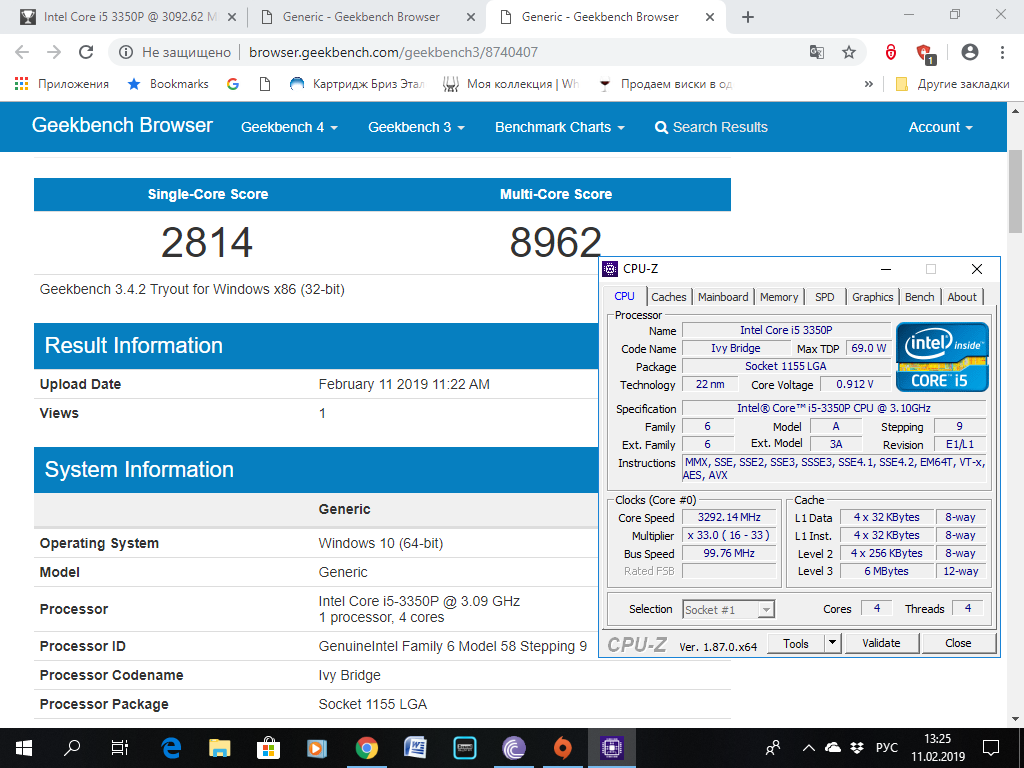Open Моя коллекция bookmark
This screenshot has width=1024, height=768.
[x=511, y=84]
